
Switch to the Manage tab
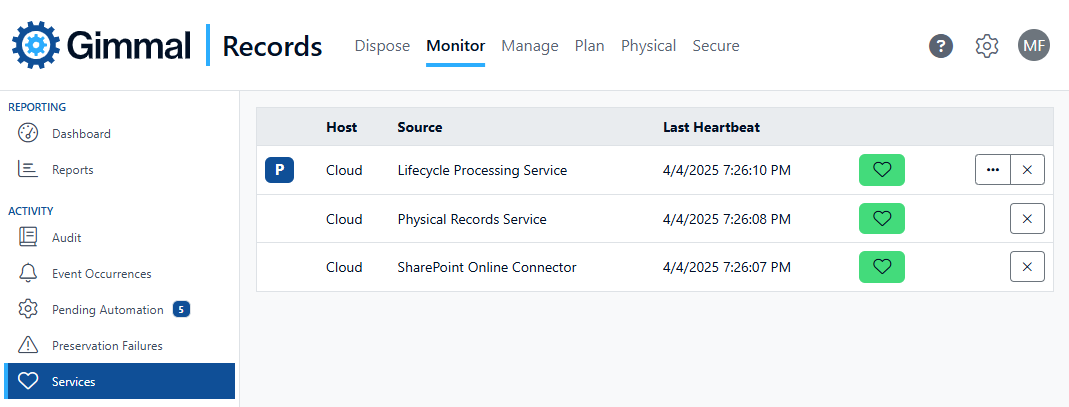coord(529,46)
